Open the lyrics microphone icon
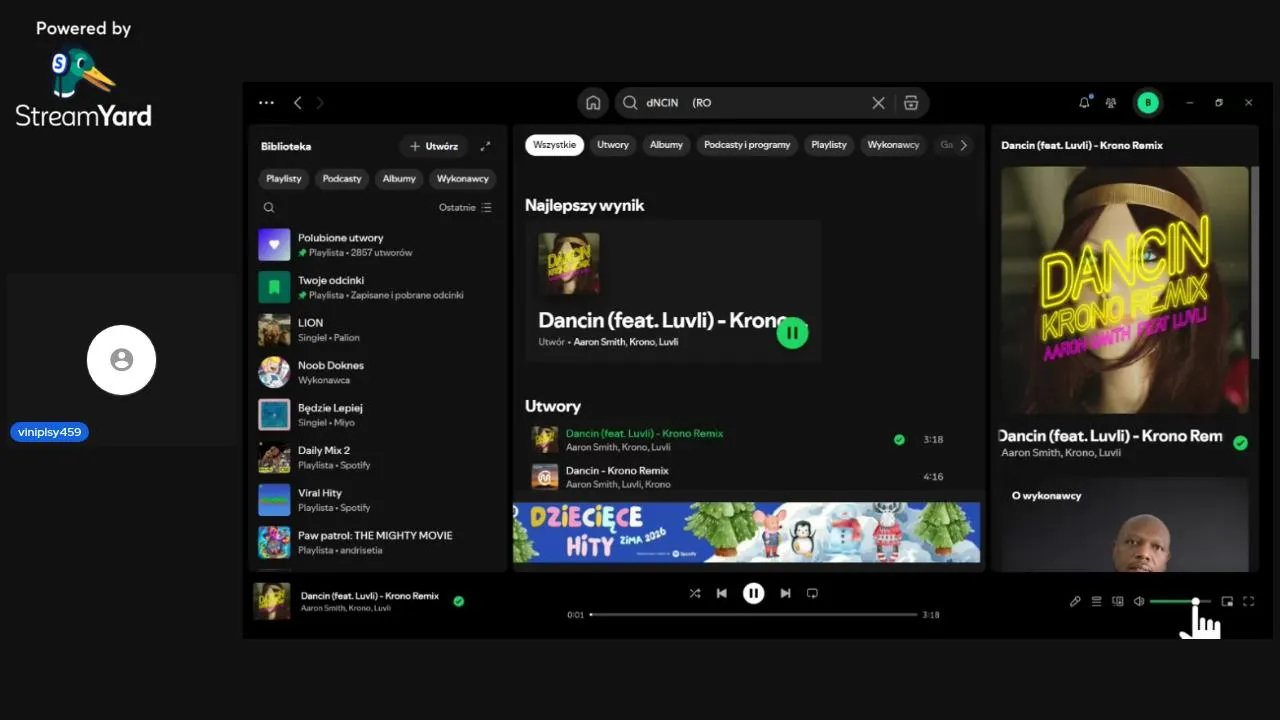The height and width of the screenshot is (720, 1280). [x=1075, y=601]
